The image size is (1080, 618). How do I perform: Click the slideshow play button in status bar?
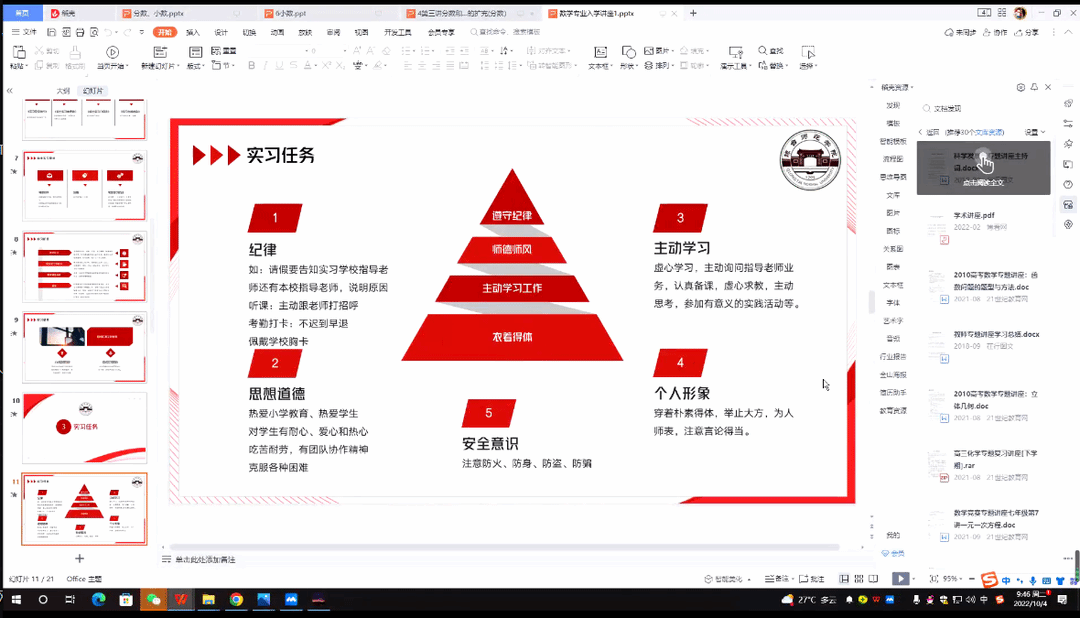900,578
